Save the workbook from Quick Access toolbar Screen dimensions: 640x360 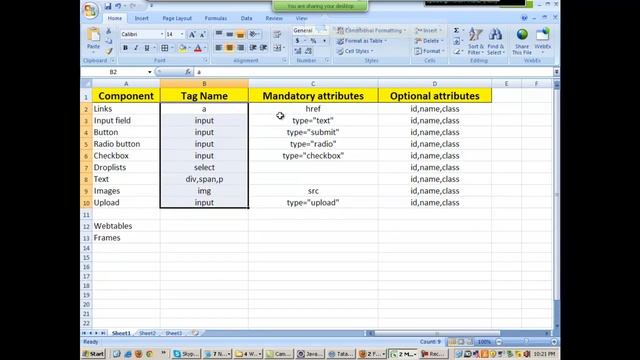[108, 6]
